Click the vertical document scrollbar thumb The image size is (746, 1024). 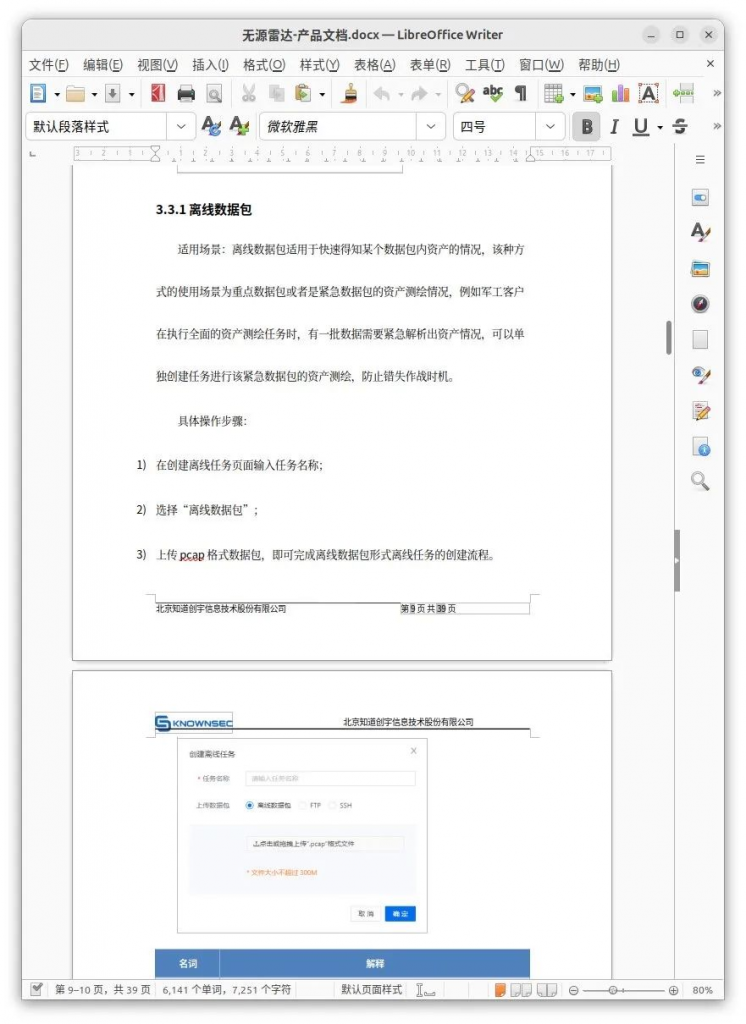[x=669, y=337]
